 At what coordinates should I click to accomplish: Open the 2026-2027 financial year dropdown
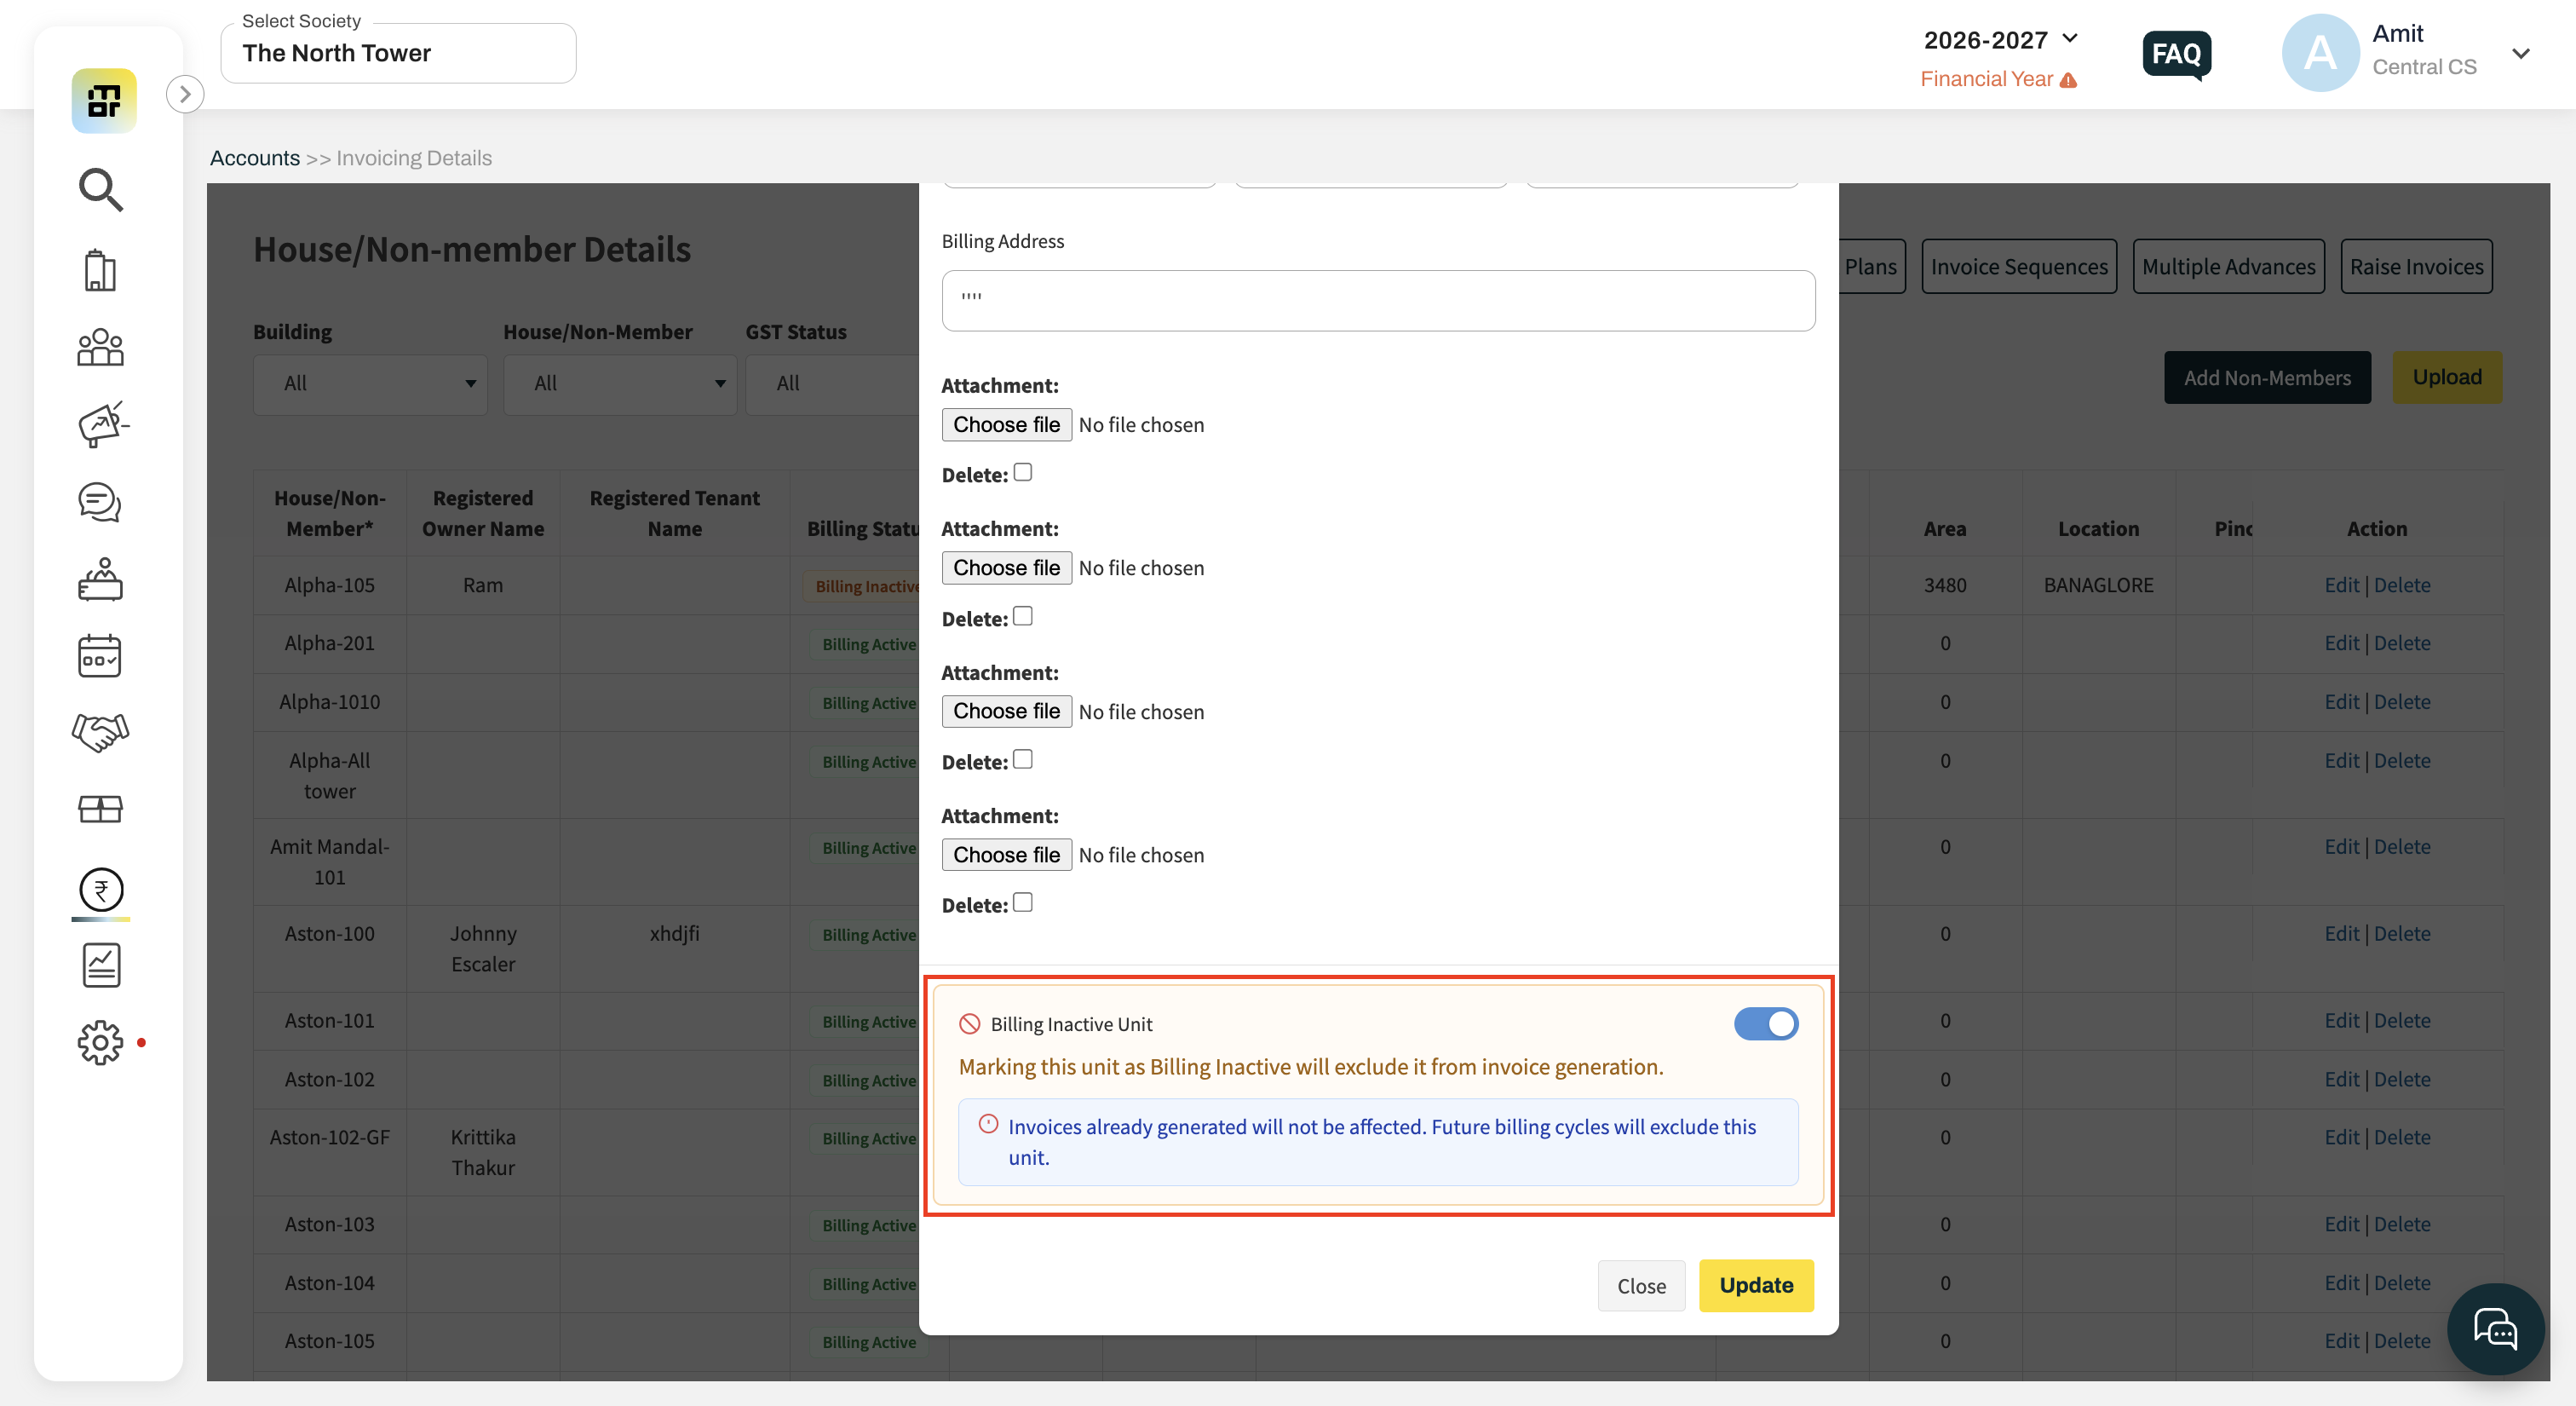[x=2000, y=40]
